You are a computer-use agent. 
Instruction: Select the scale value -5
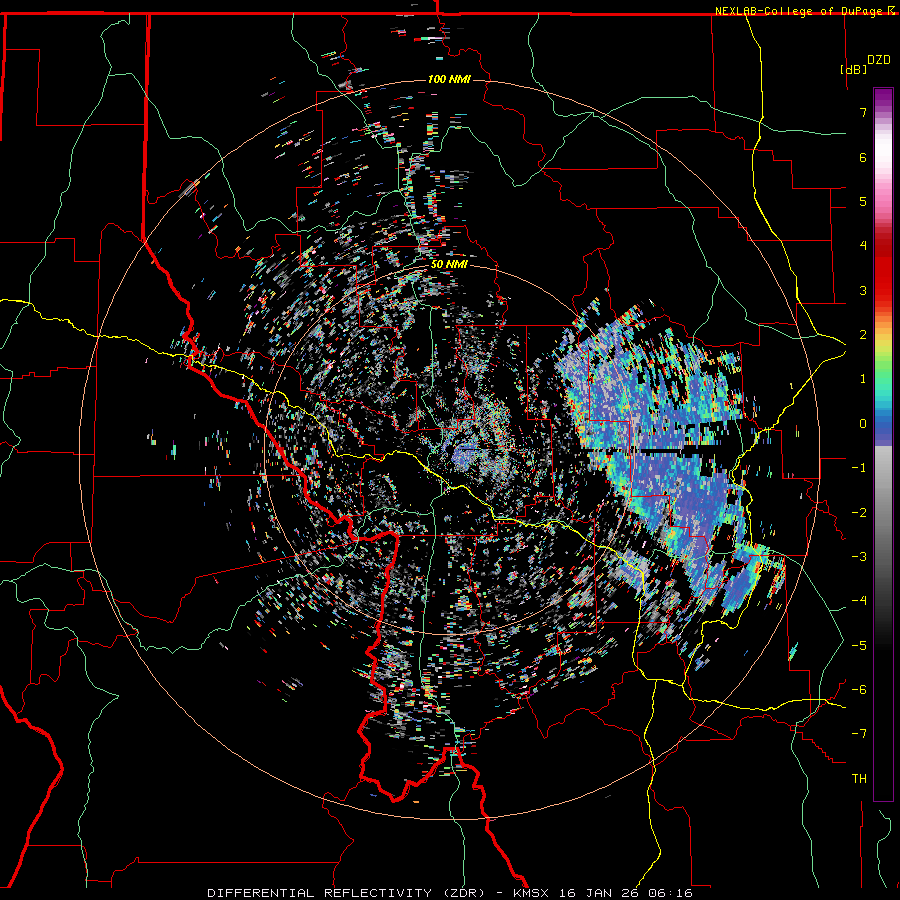click(x=859, y=646)
